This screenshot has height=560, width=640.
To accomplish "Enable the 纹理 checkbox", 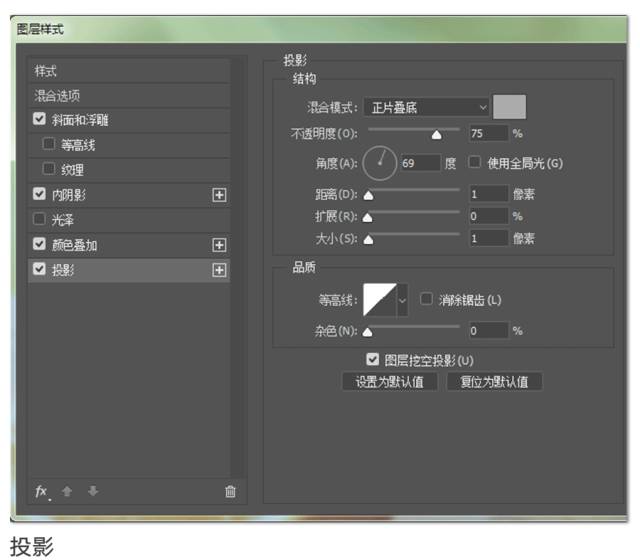I will click(49, 169).
